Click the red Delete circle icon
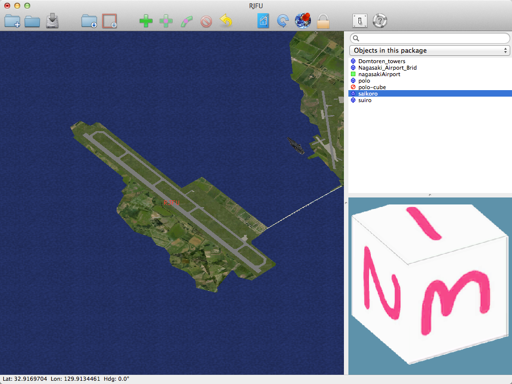The width and height of the screenshot is (512, 384). [206, 22]
